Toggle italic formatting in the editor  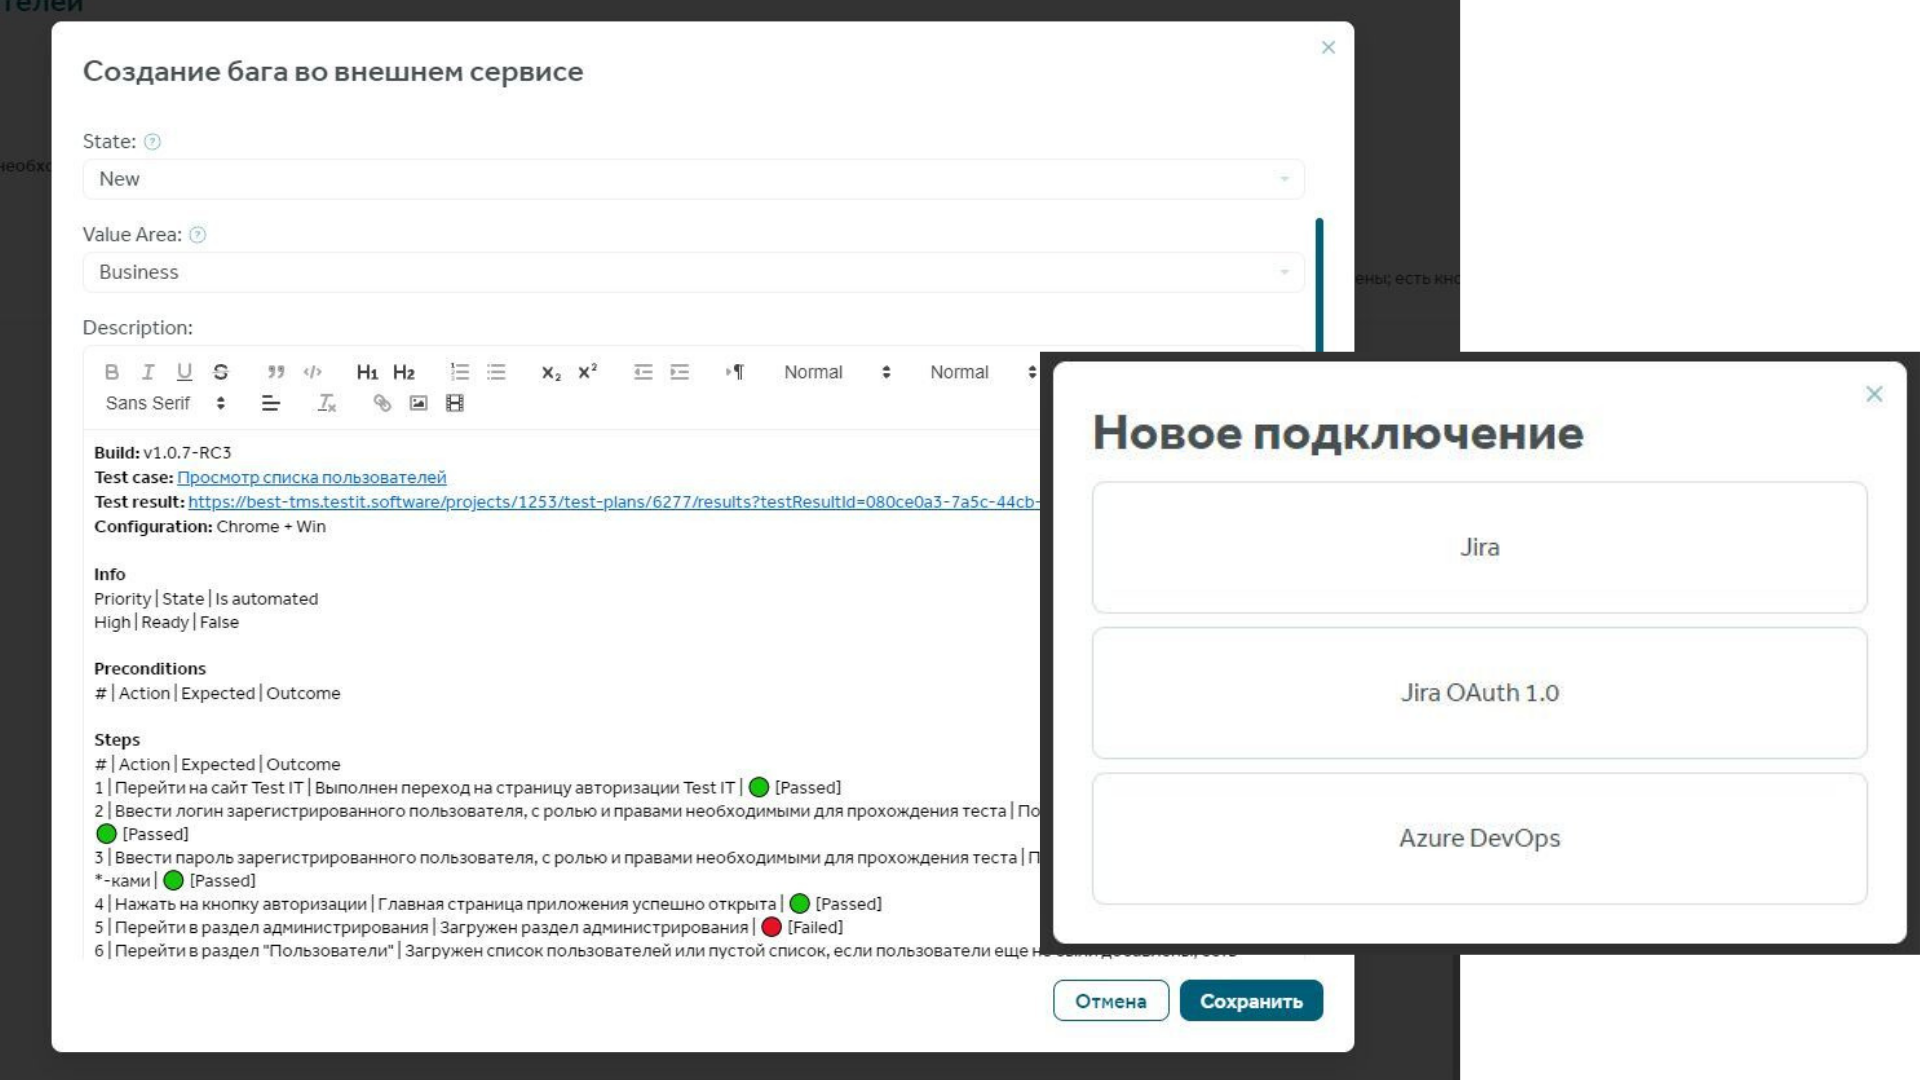[148, 372]
